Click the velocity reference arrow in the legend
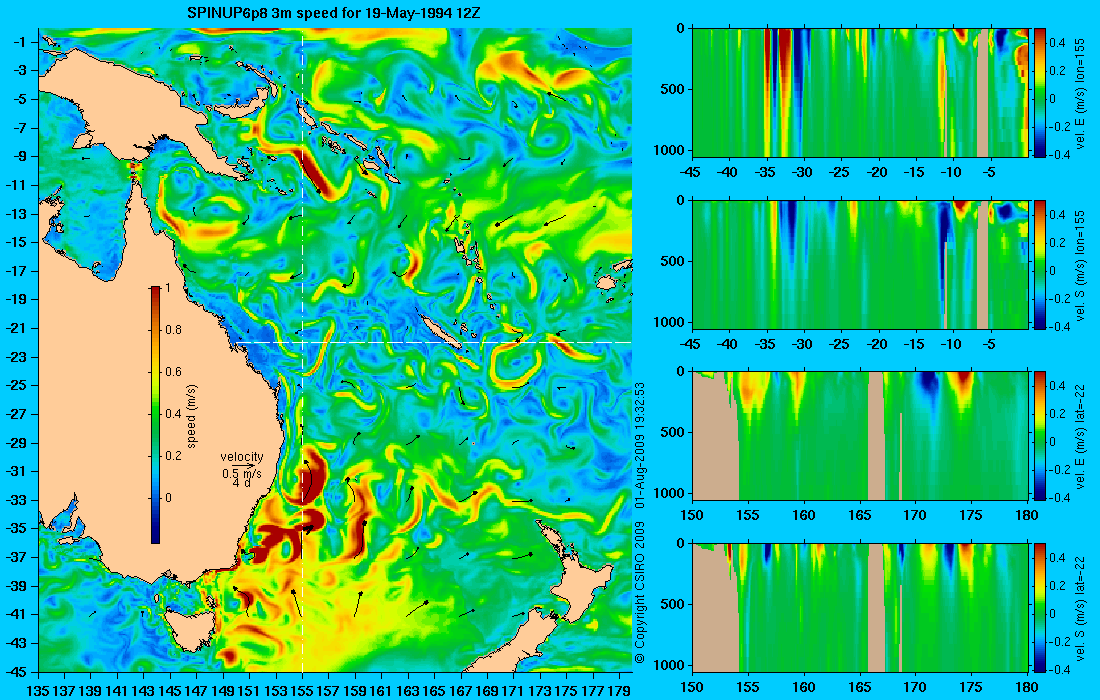The height and width of the screenshot is (700, 1100). tap(243, 465)
